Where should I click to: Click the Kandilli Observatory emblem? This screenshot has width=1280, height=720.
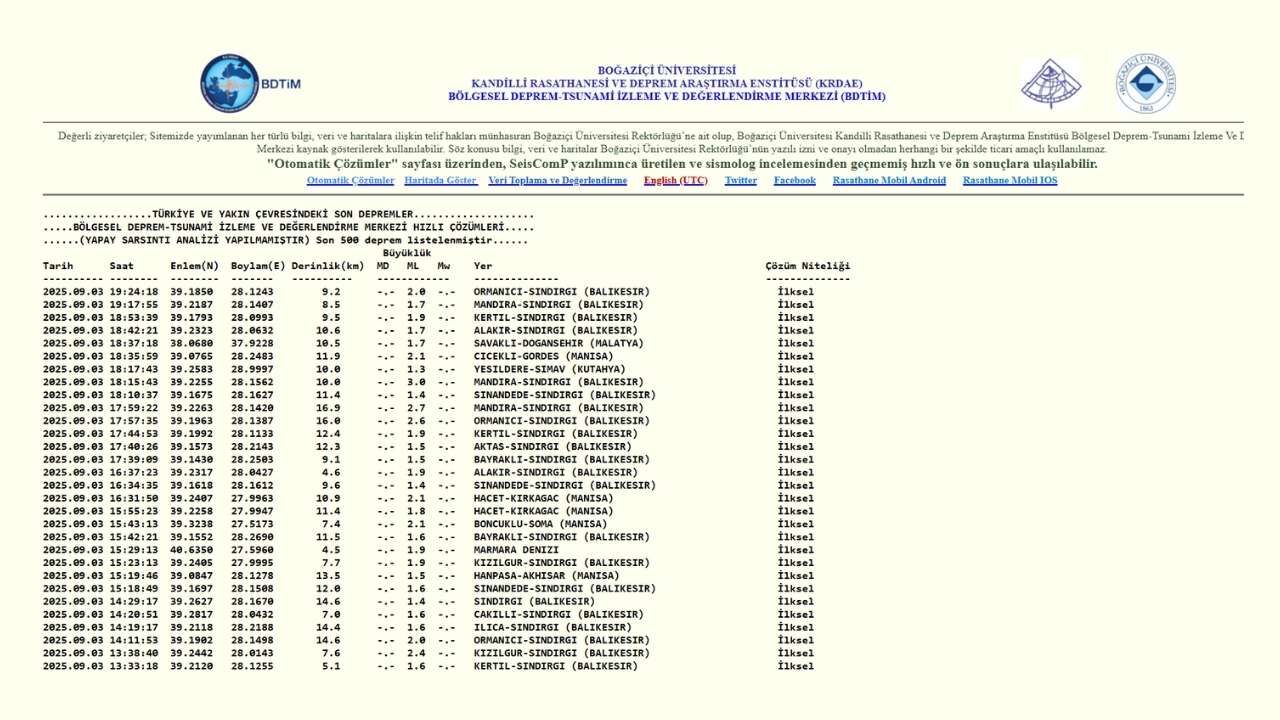click(x=1050, y=85)
